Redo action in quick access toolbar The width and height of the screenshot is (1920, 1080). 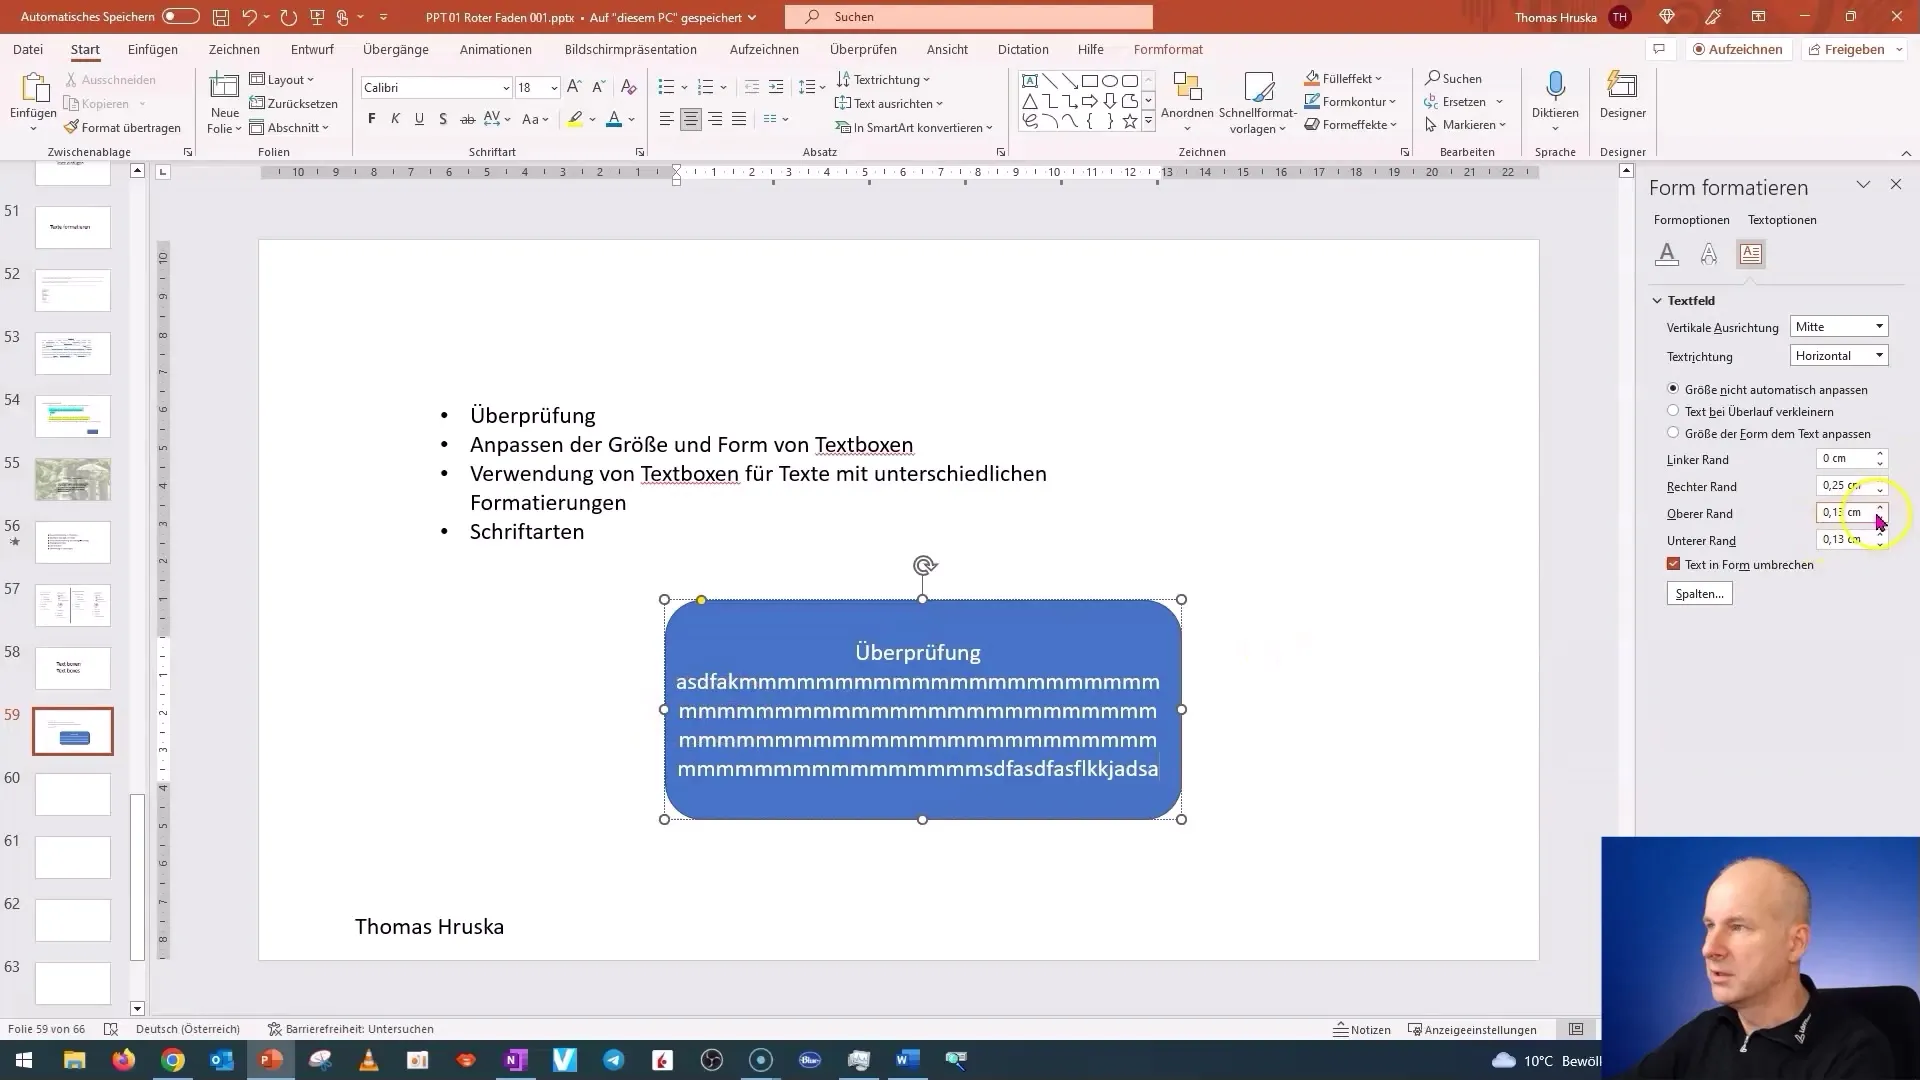[289, 17]
